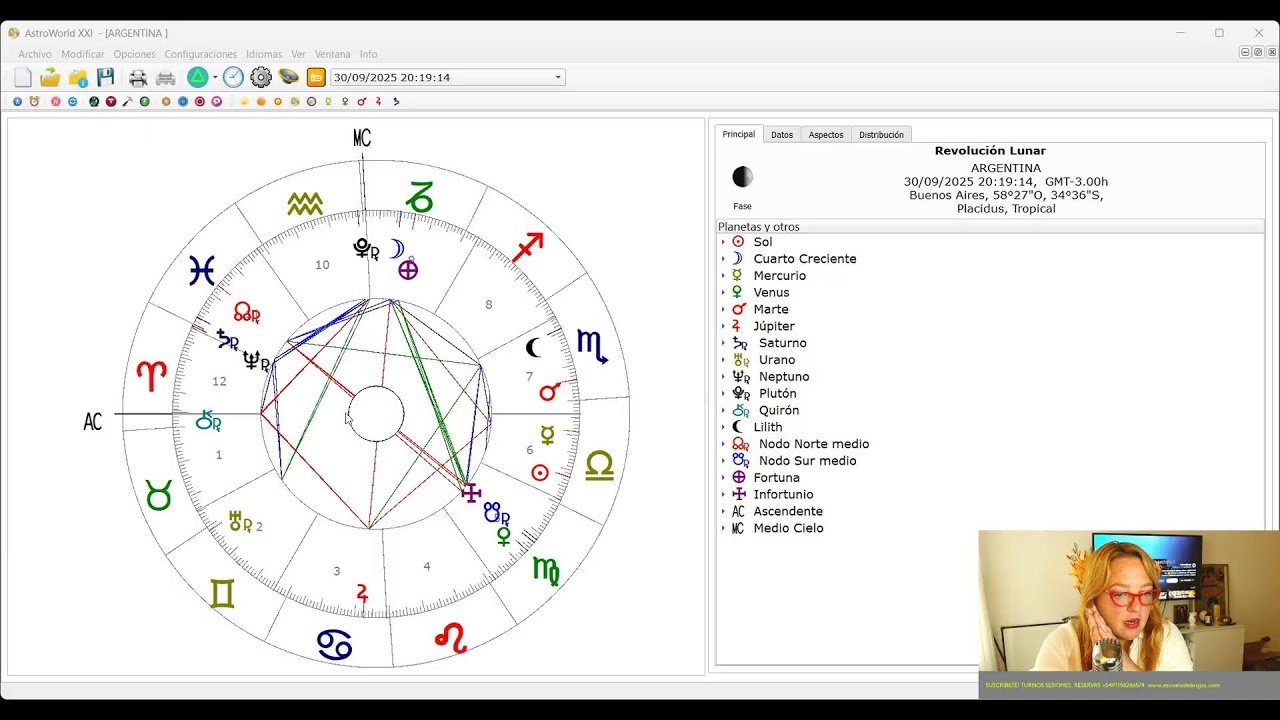The width and height of the screenshot is (1280, 720).
Task: Select Nodo Sur medio row
Action: pyautogui.click(x=807, y=461)
